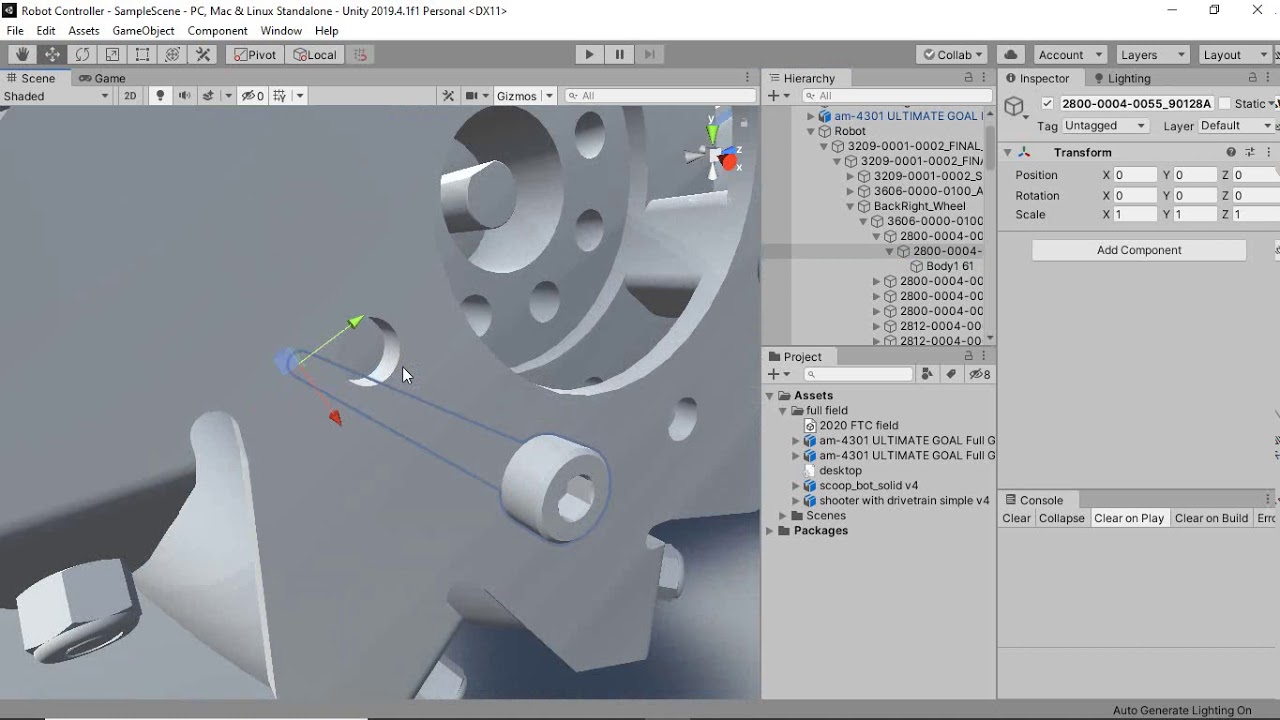
Task: Toggle scene grid visibility icon
Action: [280, 96]
